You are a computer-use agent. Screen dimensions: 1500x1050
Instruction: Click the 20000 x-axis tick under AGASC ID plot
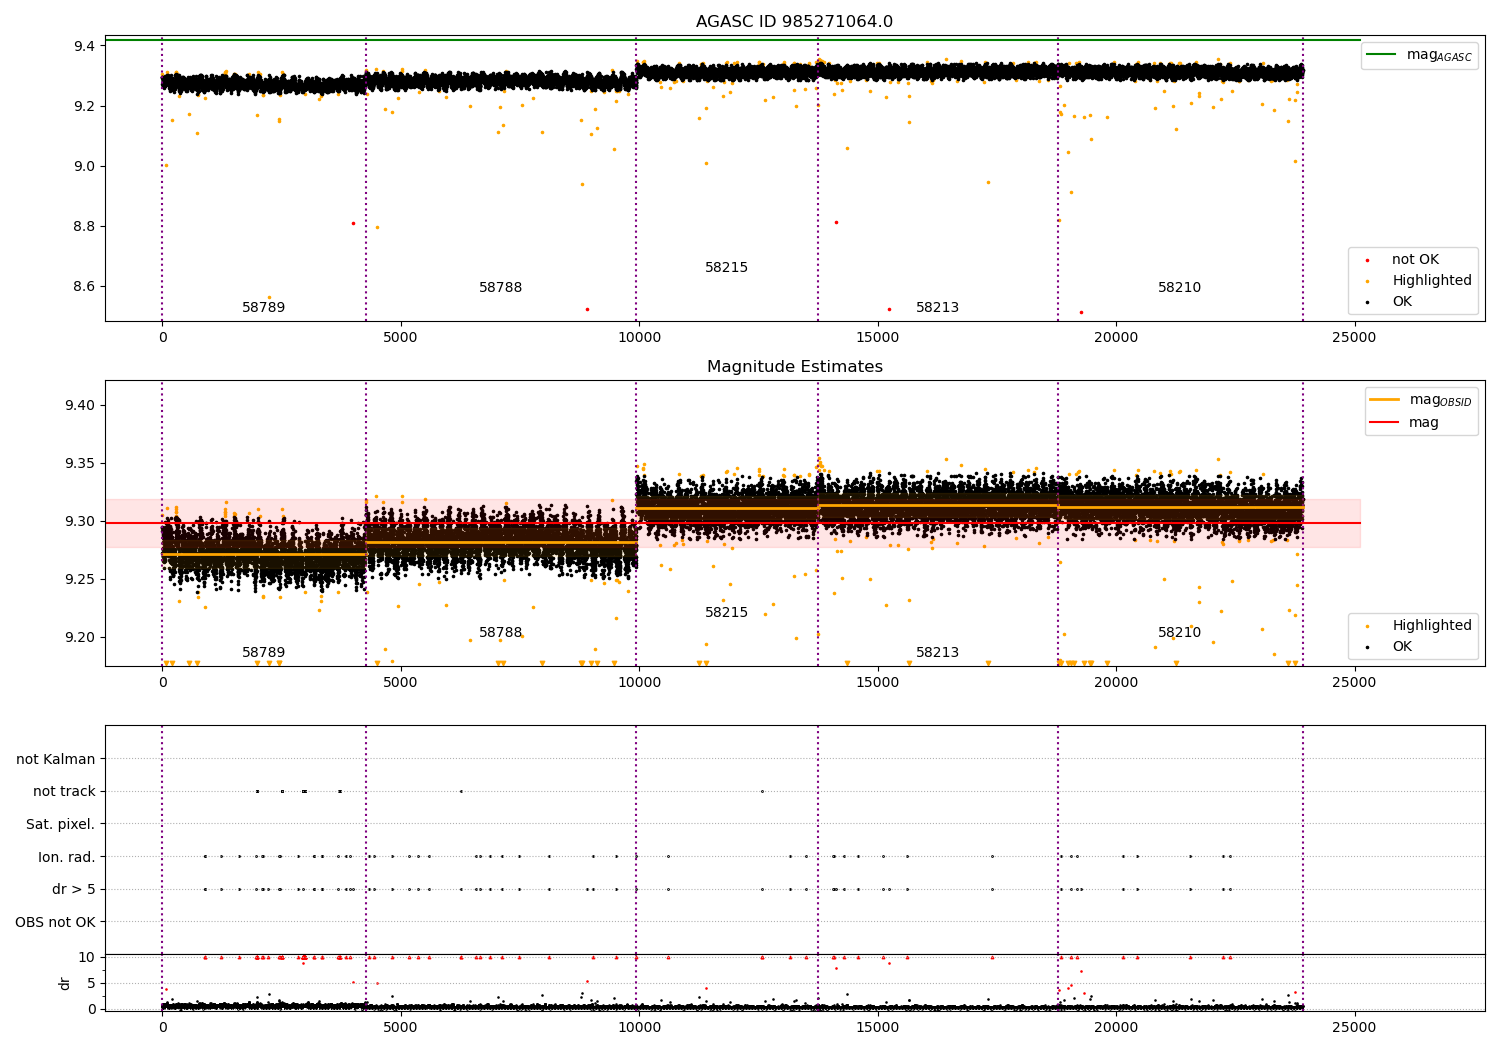(x=1116, y=338)
